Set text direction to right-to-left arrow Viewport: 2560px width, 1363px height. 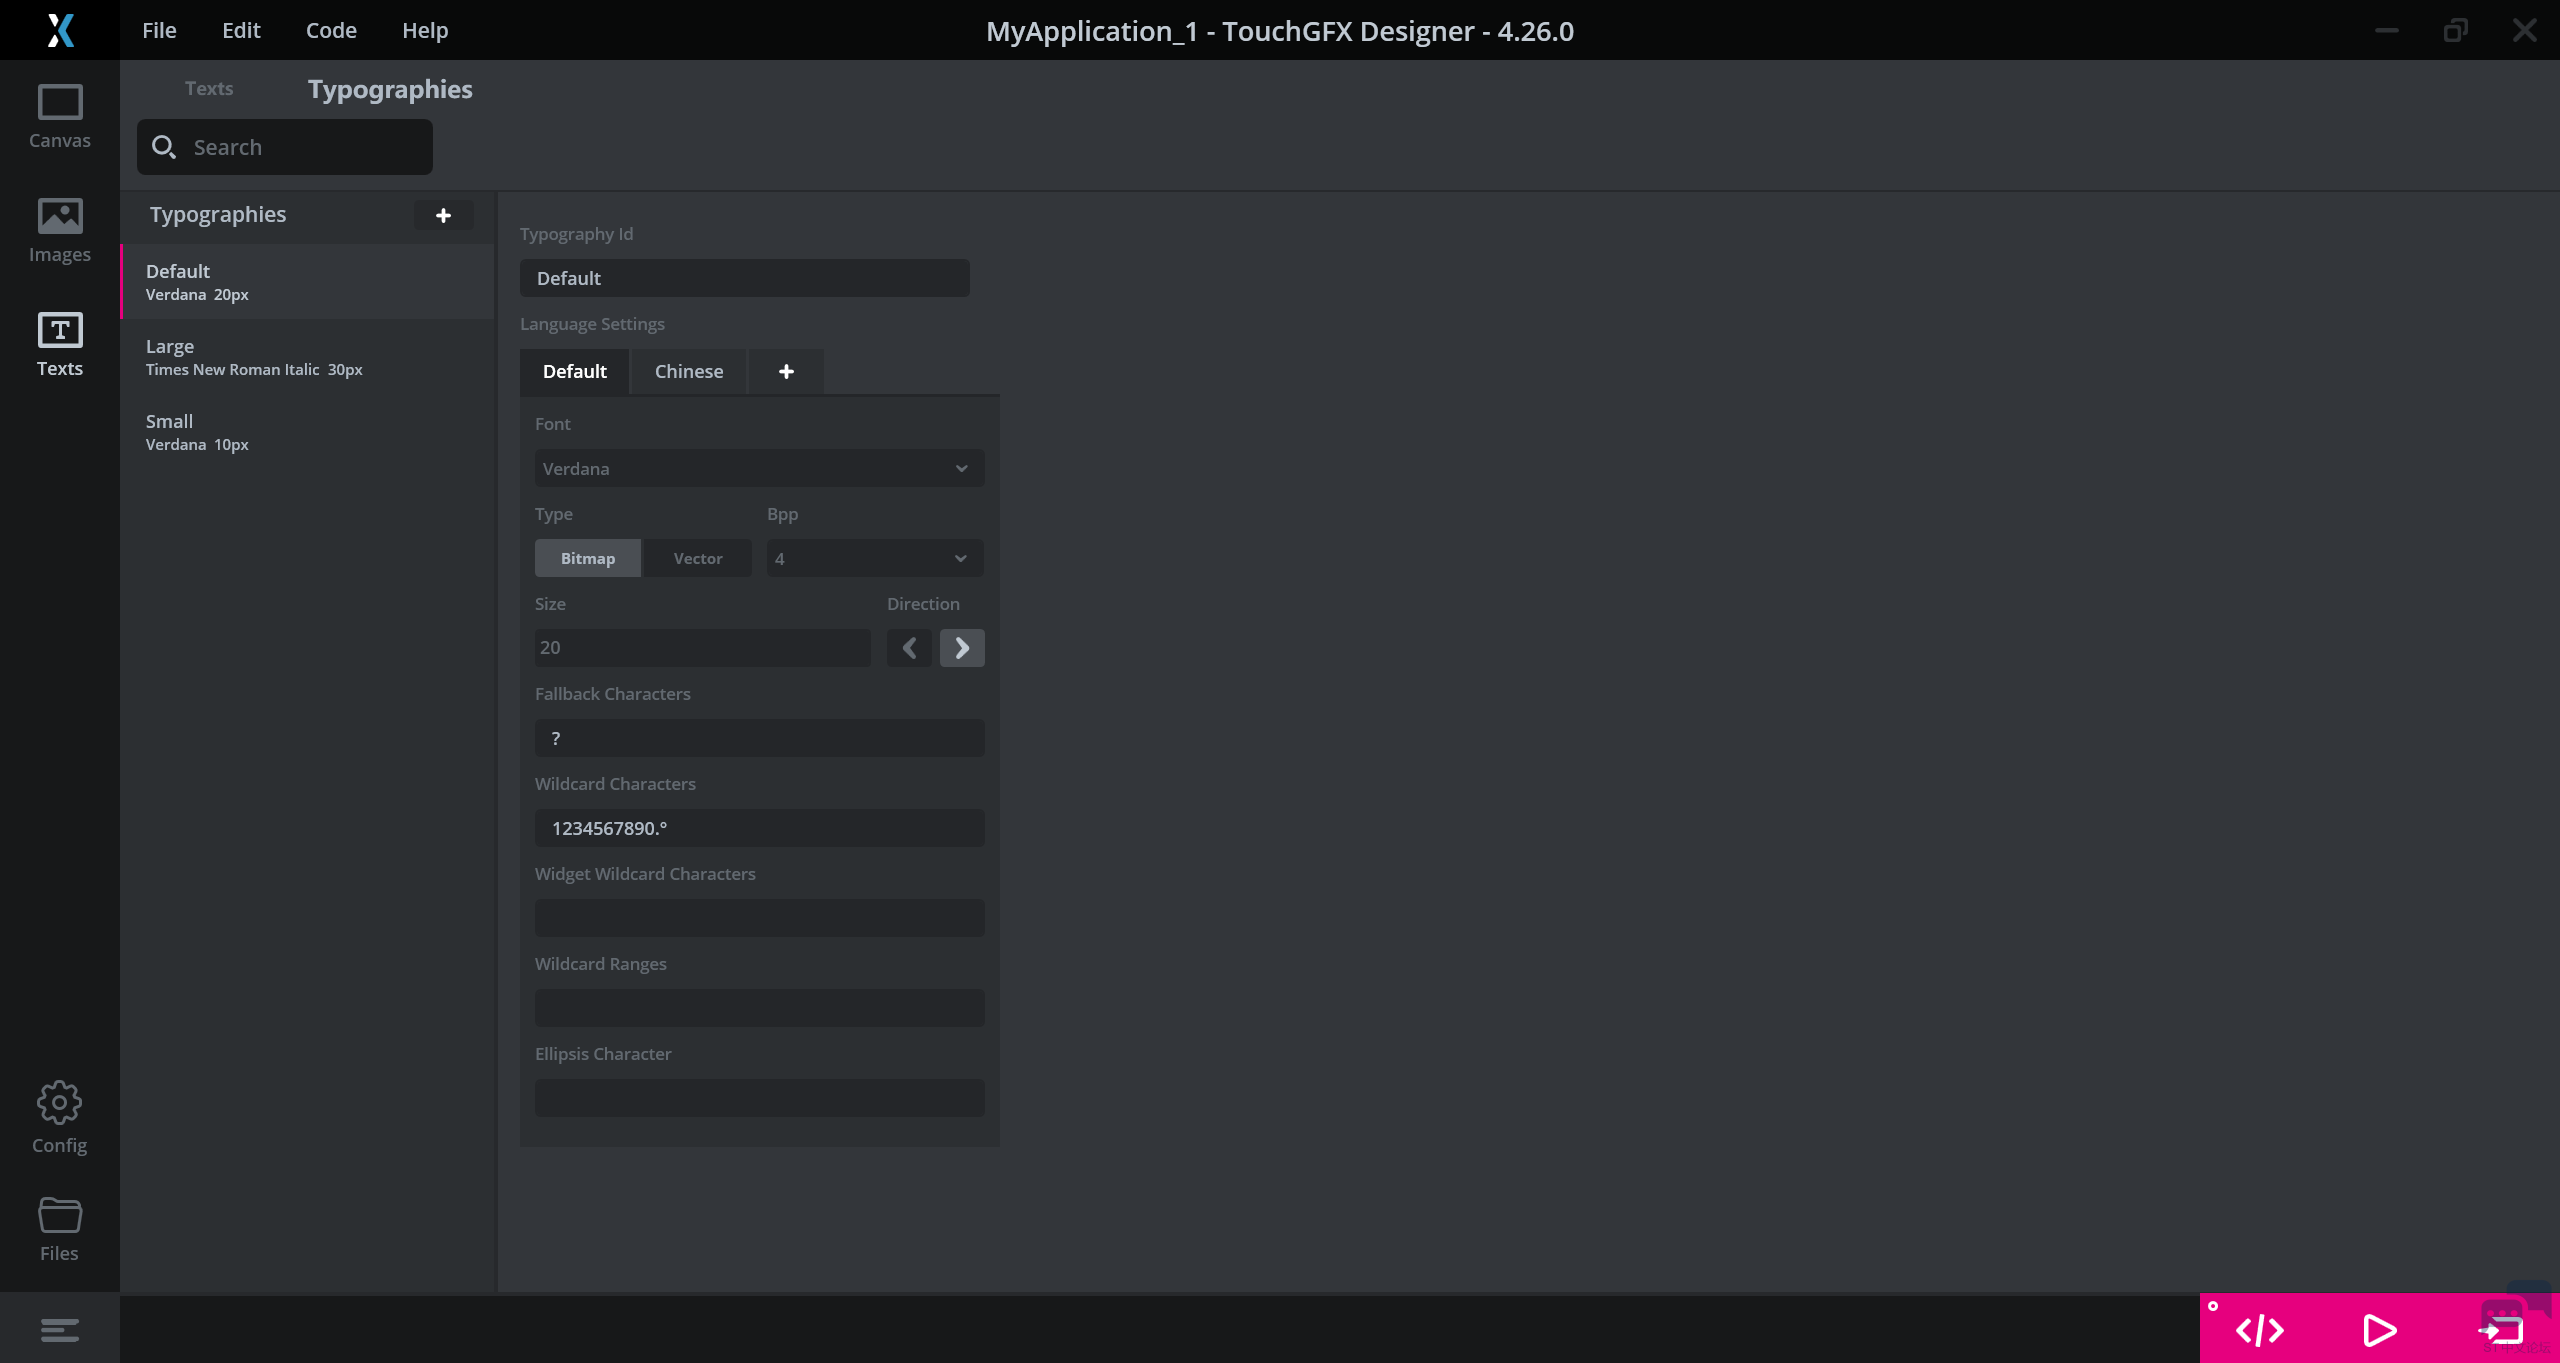tap(909, 648)
